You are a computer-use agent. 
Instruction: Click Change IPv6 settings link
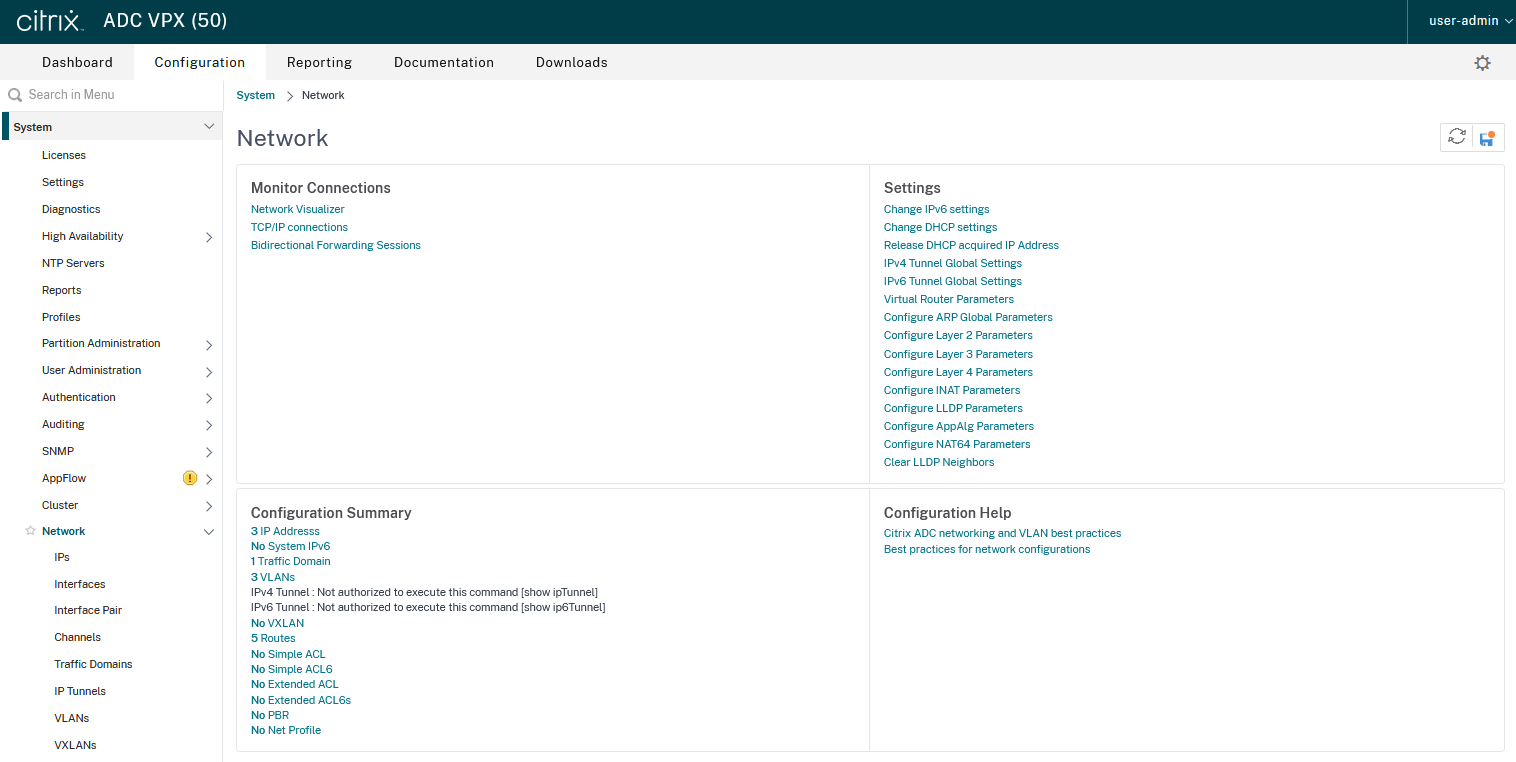pos(936,209)
